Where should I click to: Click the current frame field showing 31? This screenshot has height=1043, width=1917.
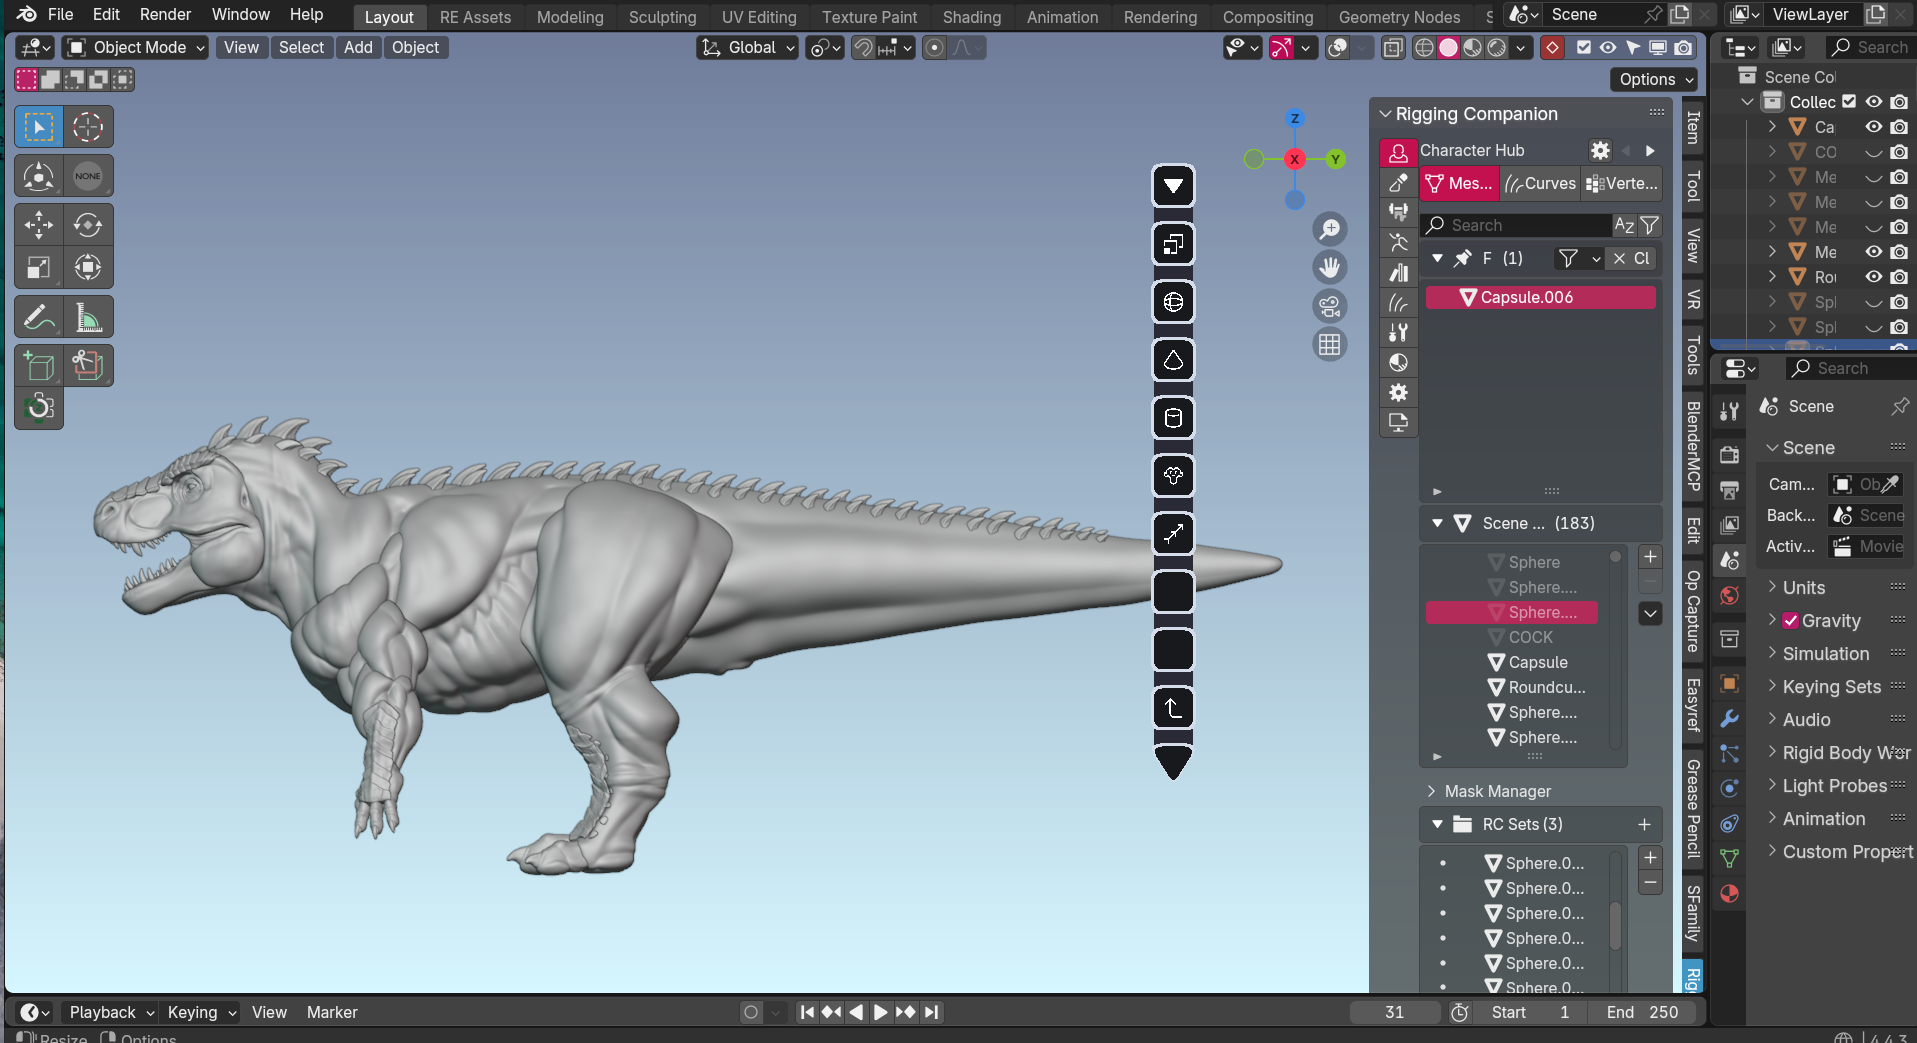(1394, 1012)
